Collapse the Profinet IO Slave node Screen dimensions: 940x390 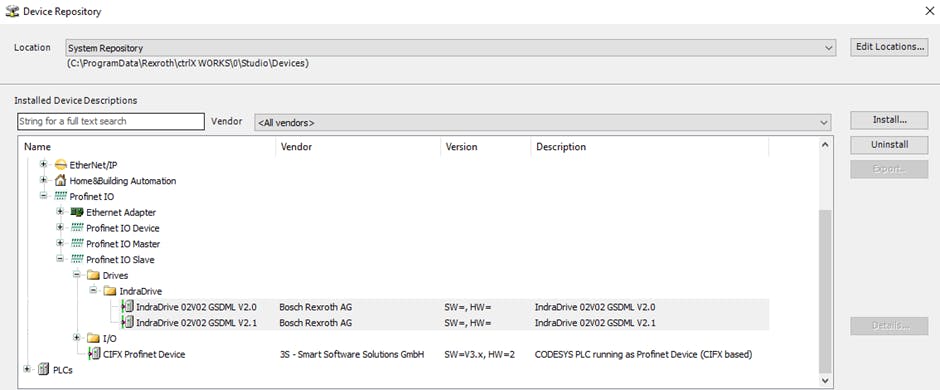click(60, 259)
